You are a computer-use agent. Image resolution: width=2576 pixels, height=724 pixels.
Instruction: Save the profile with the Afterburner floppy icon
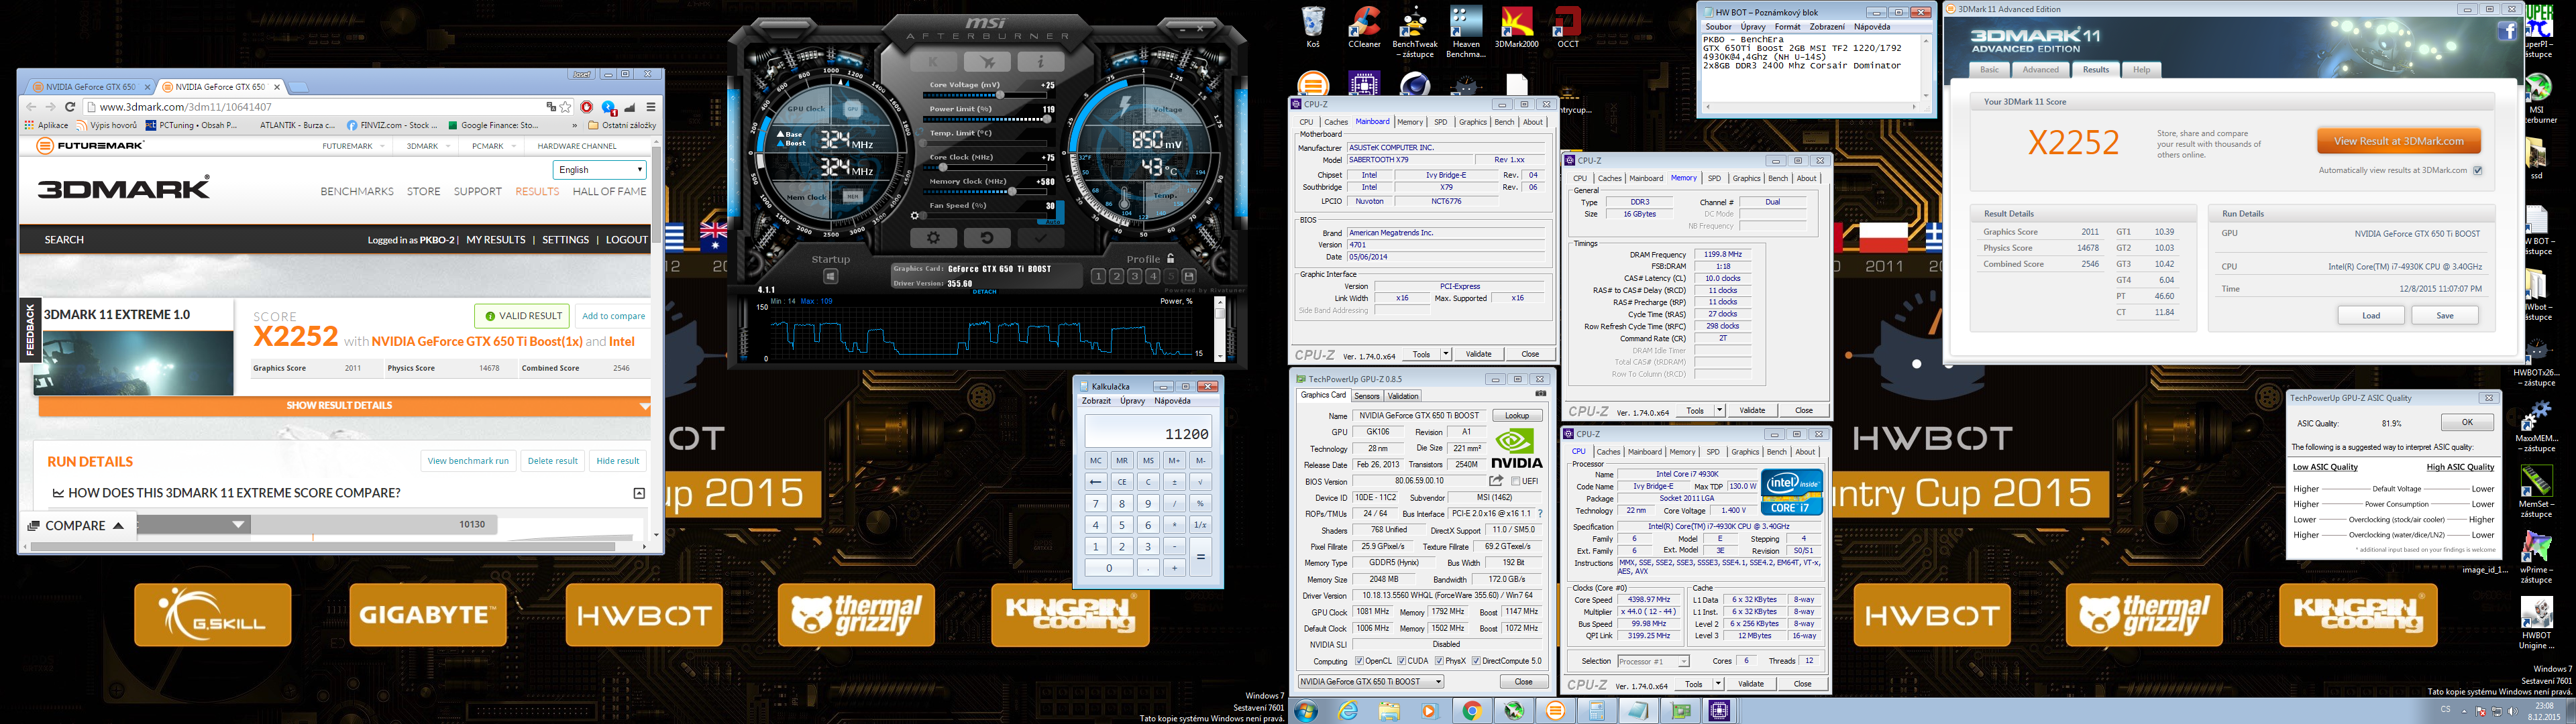click(x=1188, y=276)
